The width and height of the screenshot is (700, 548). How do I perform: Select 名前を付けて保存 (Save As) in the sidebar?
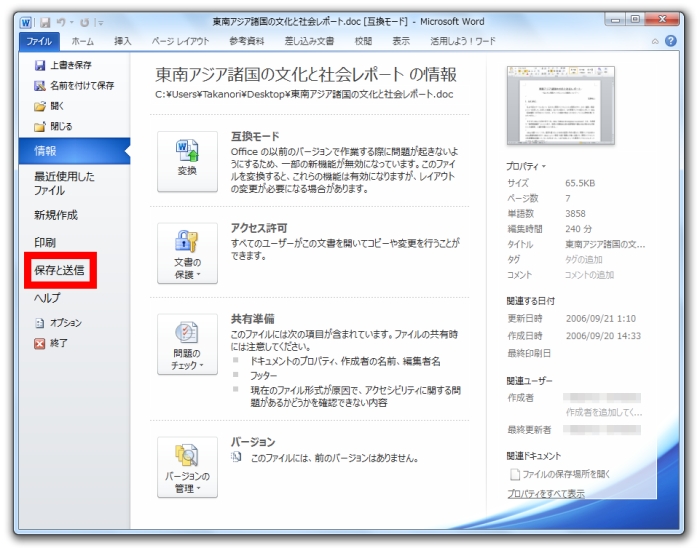click(x=74, y=85)
